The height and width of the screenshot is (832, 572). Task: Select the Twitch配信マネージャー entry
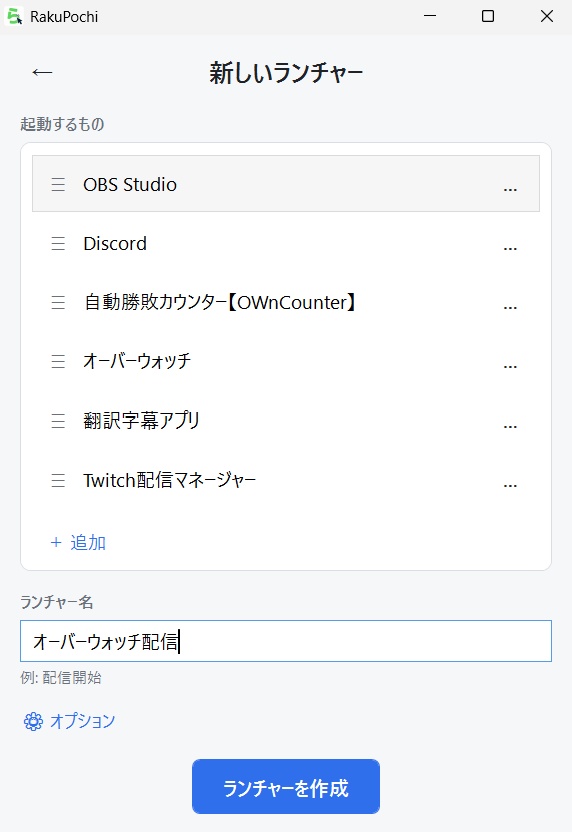tap(286, 480)
